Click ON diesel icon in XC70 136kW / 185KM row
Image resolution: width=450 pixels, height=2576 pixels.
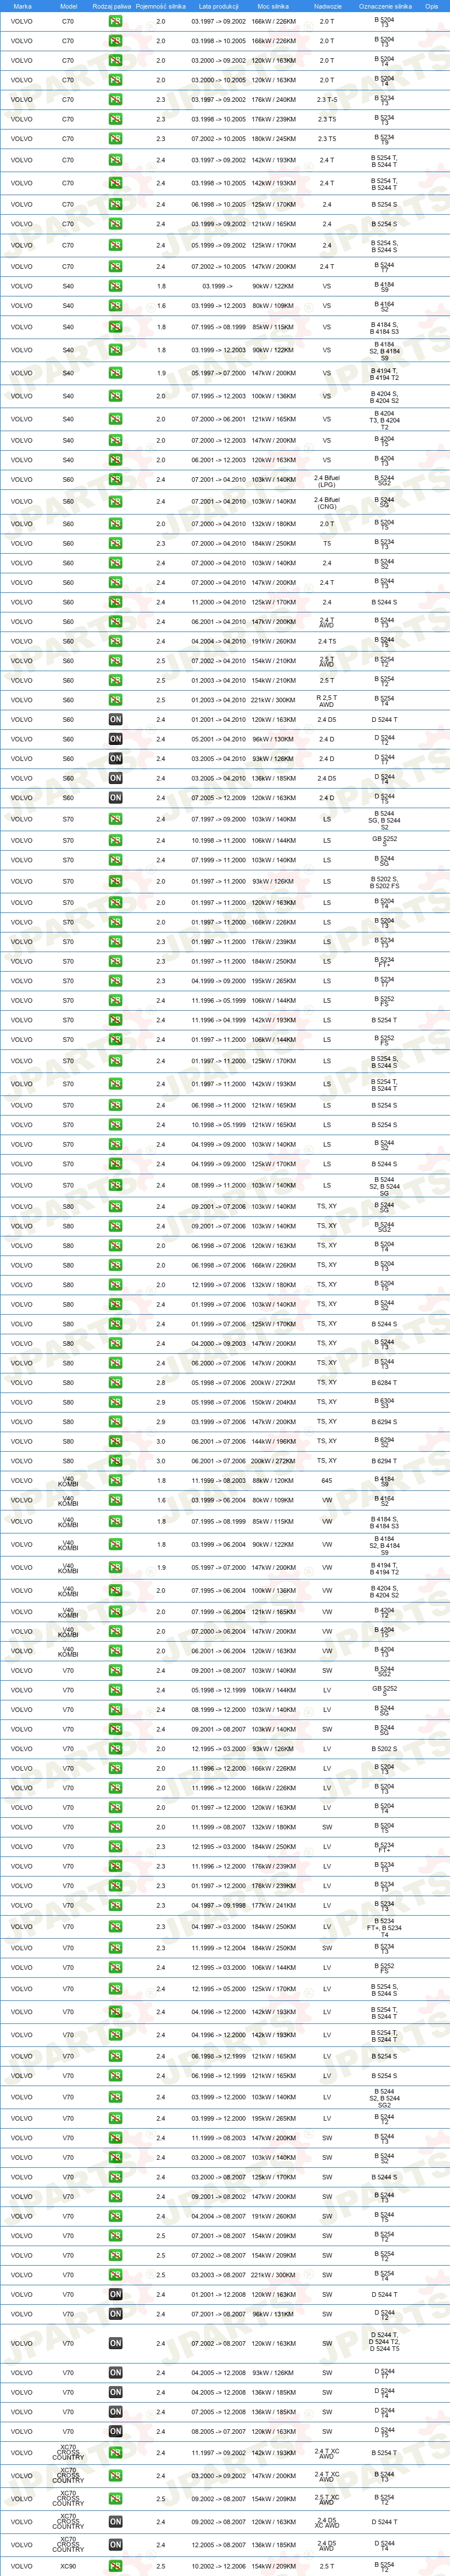(116, 2545)
